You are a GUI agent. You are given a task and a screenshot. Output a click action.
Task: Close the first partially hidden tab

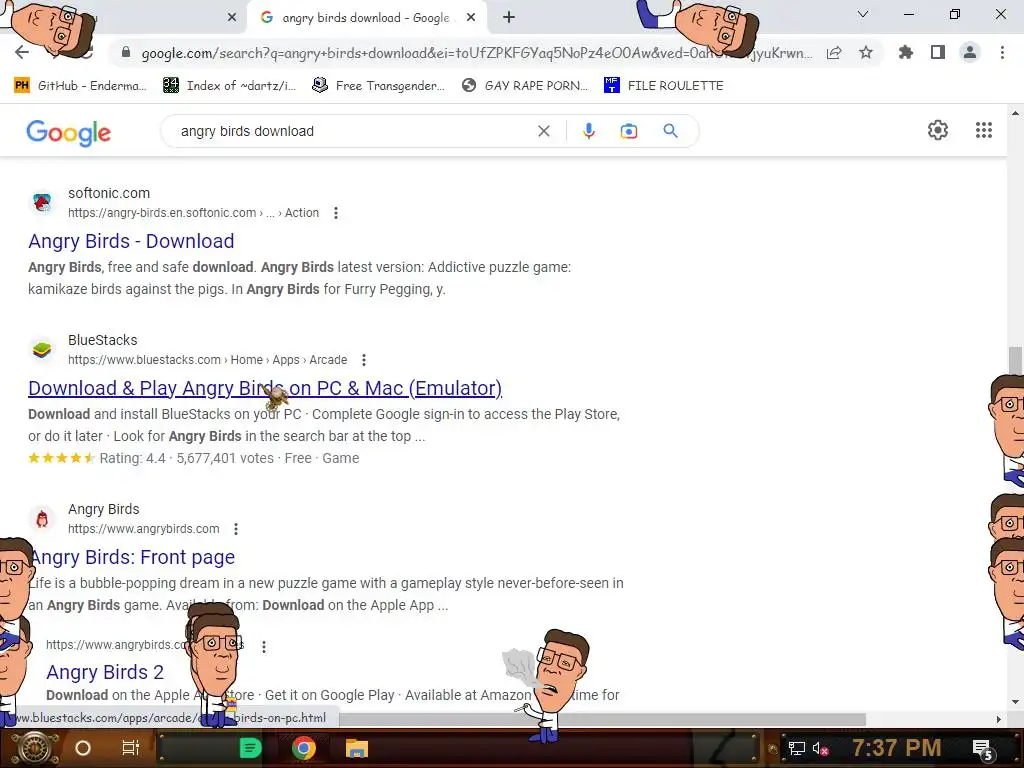232,18
